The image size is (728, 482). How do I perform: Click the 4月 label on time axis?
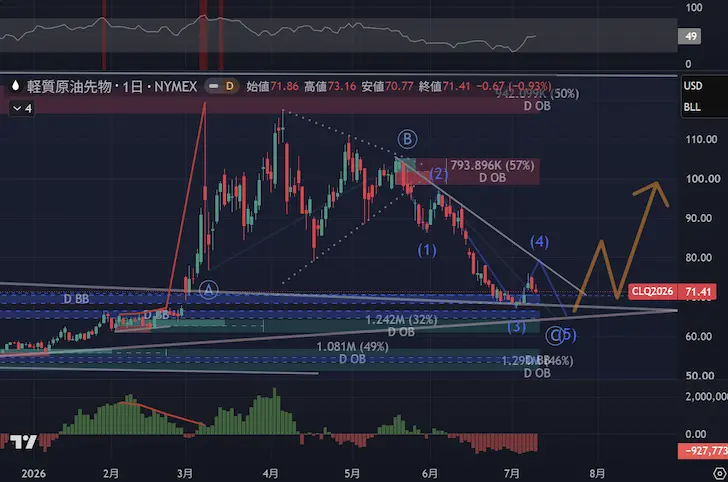pyautogui.click(x=270, y=474)
